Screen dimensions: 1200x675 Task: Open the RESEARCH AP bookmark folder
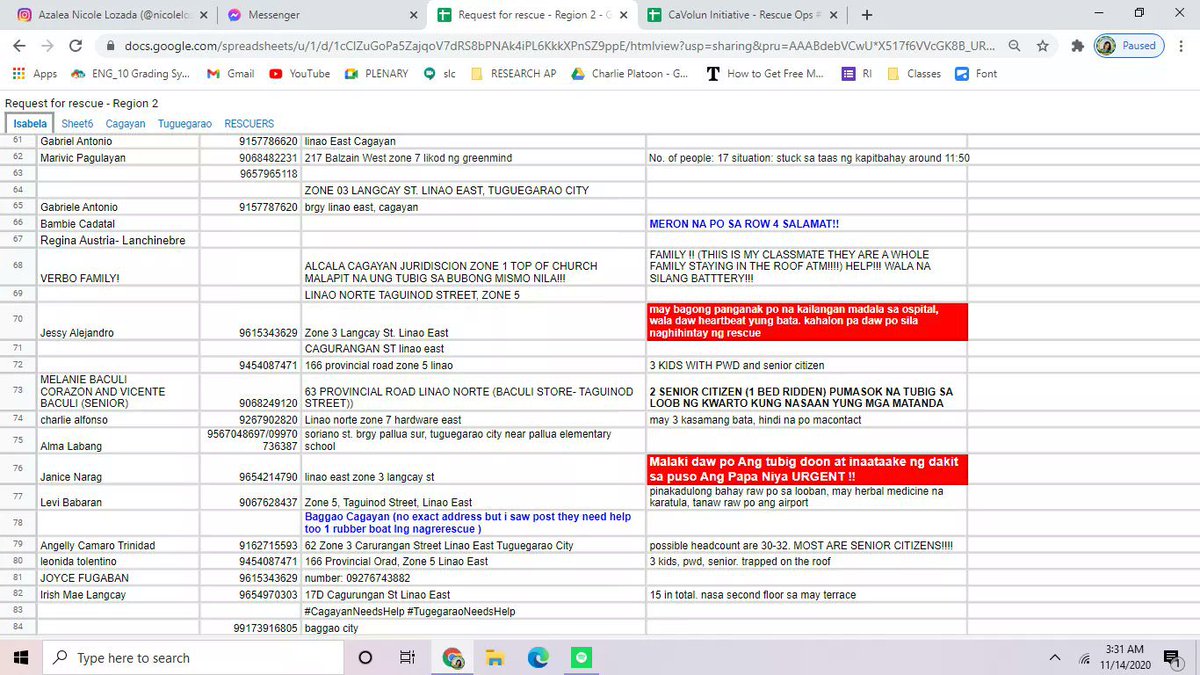click(x=513, y=73)
